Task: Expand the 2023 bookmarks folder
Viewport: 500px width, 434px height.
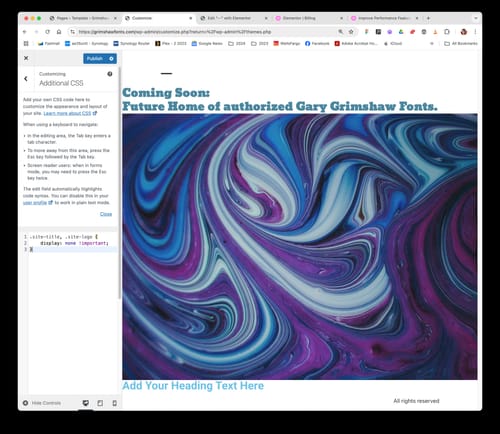Action: pyautogui.click(x=259, y=43)
